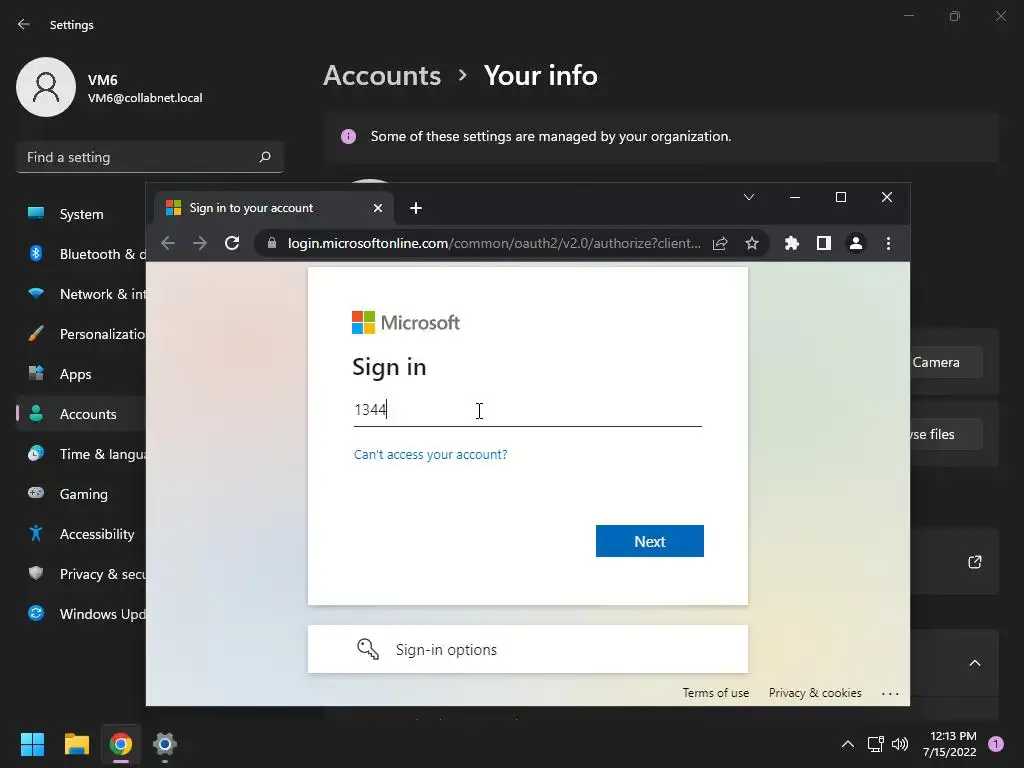
Task: Open Chrome extensions puzzle icon
Action: (x=792, y=243)
